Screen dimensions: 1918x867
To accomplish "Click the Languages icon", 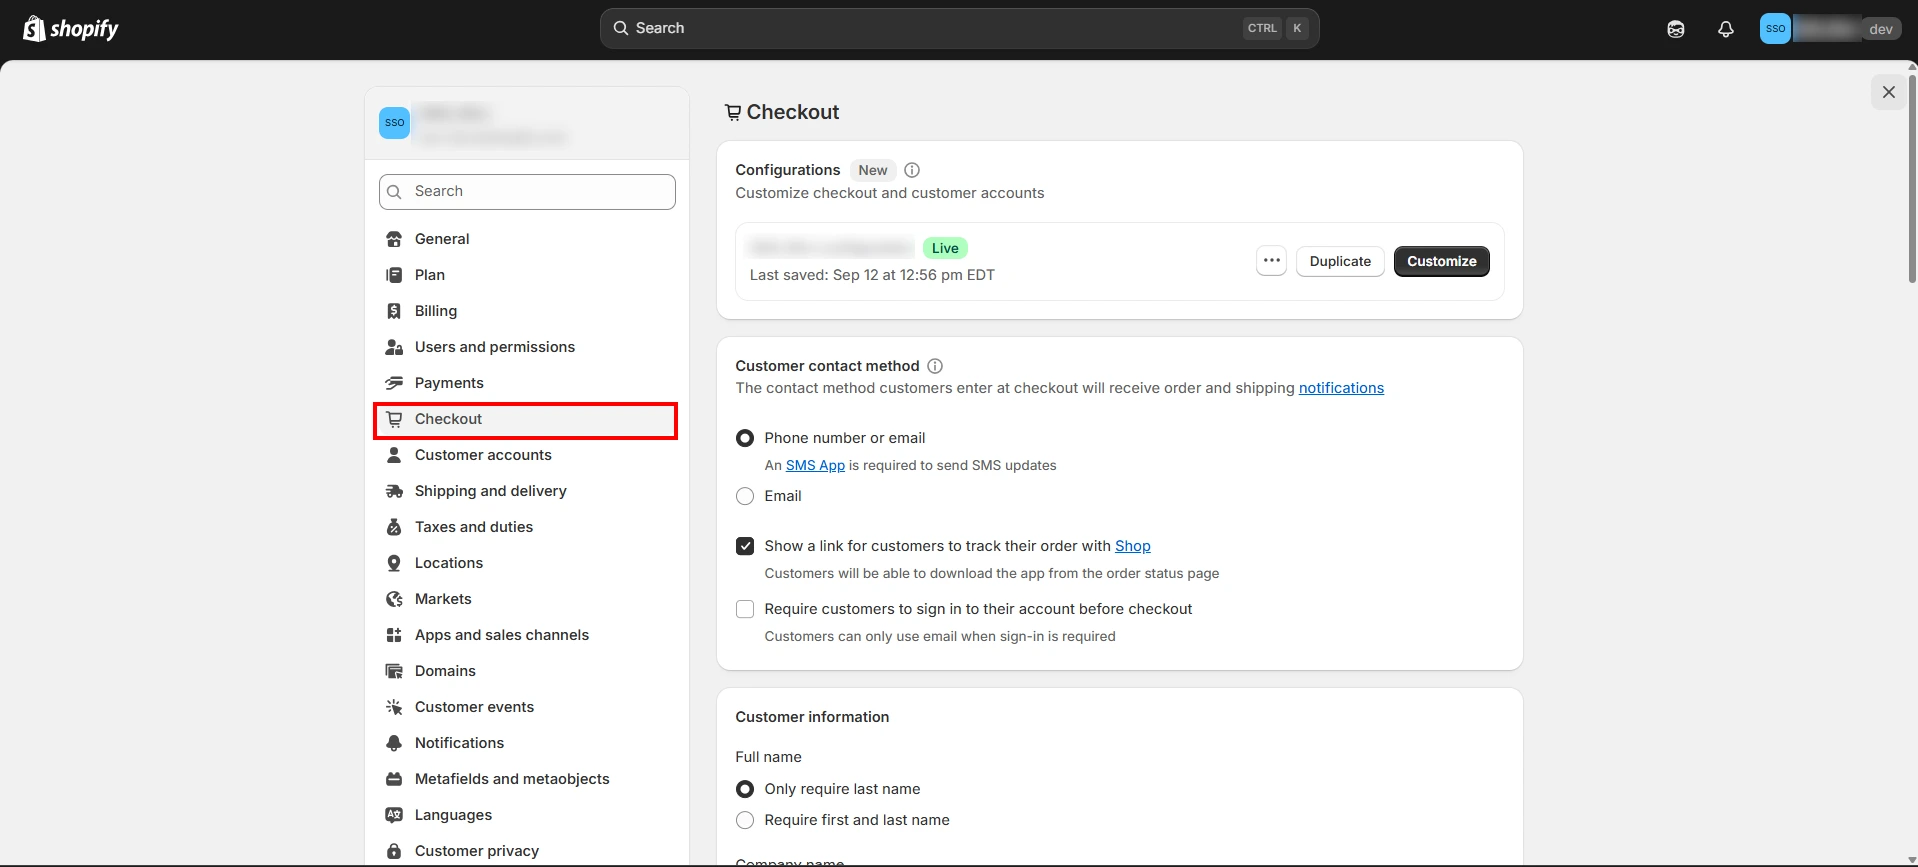I will click(394, 815).
